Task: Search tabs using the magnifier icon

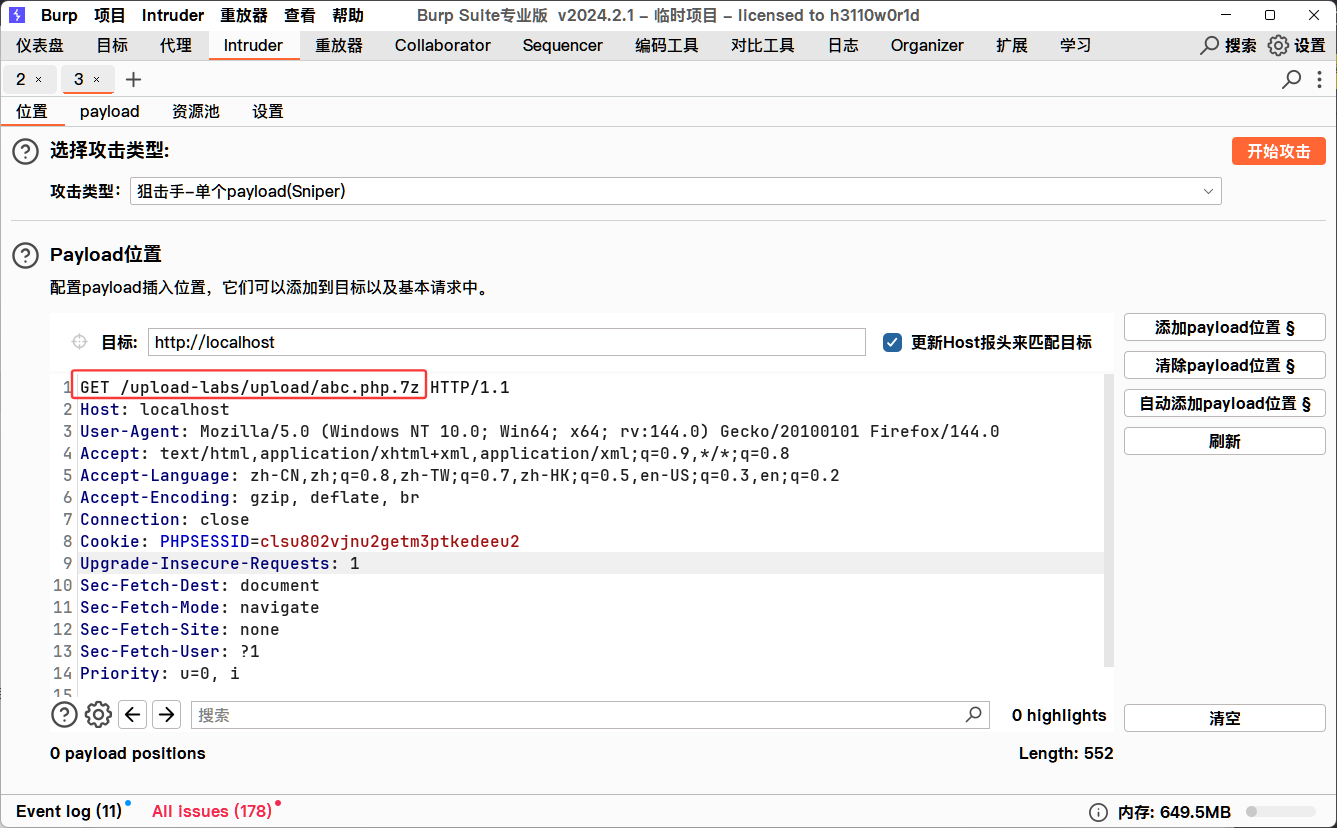Action: [x=1292, y=79]
